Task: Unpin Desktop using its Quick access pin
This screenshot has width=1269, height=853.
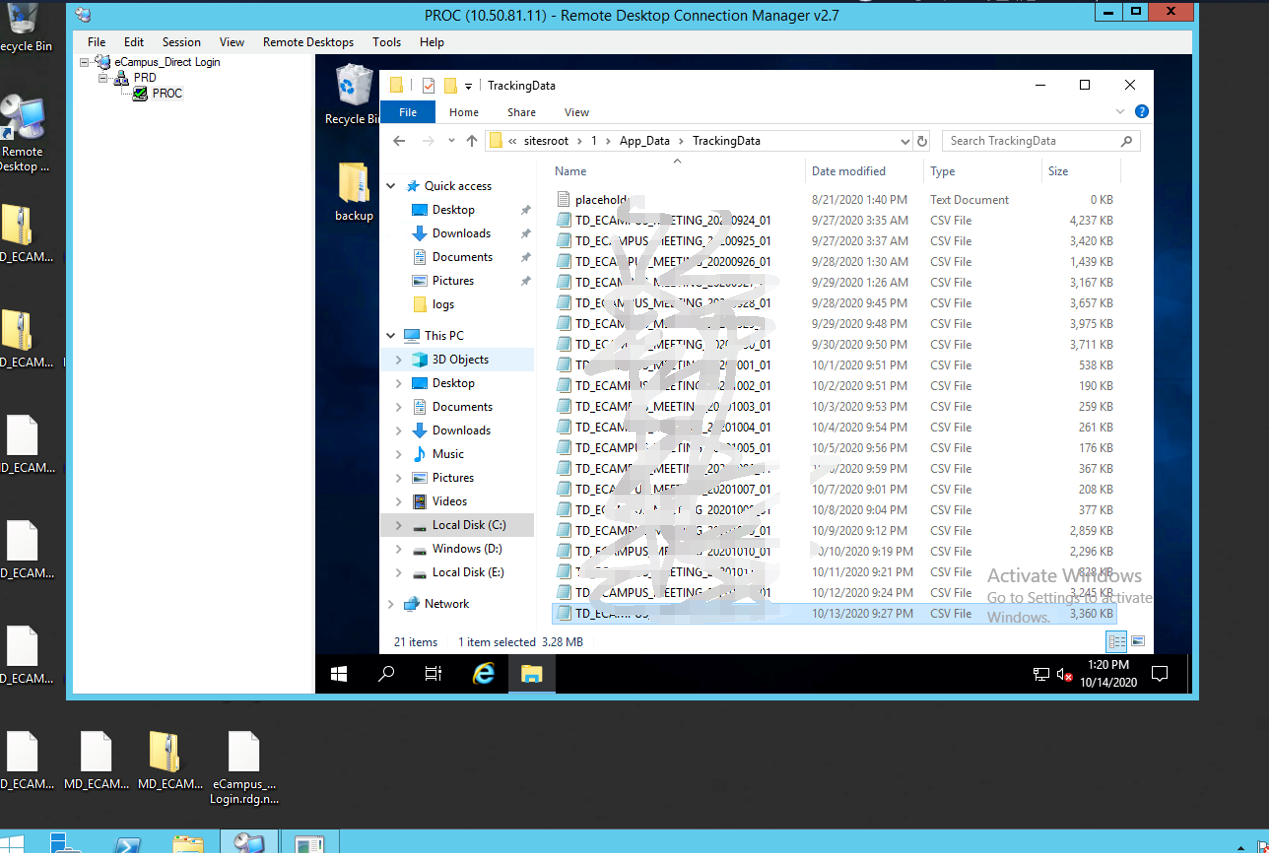Action: tap(525, 210)
